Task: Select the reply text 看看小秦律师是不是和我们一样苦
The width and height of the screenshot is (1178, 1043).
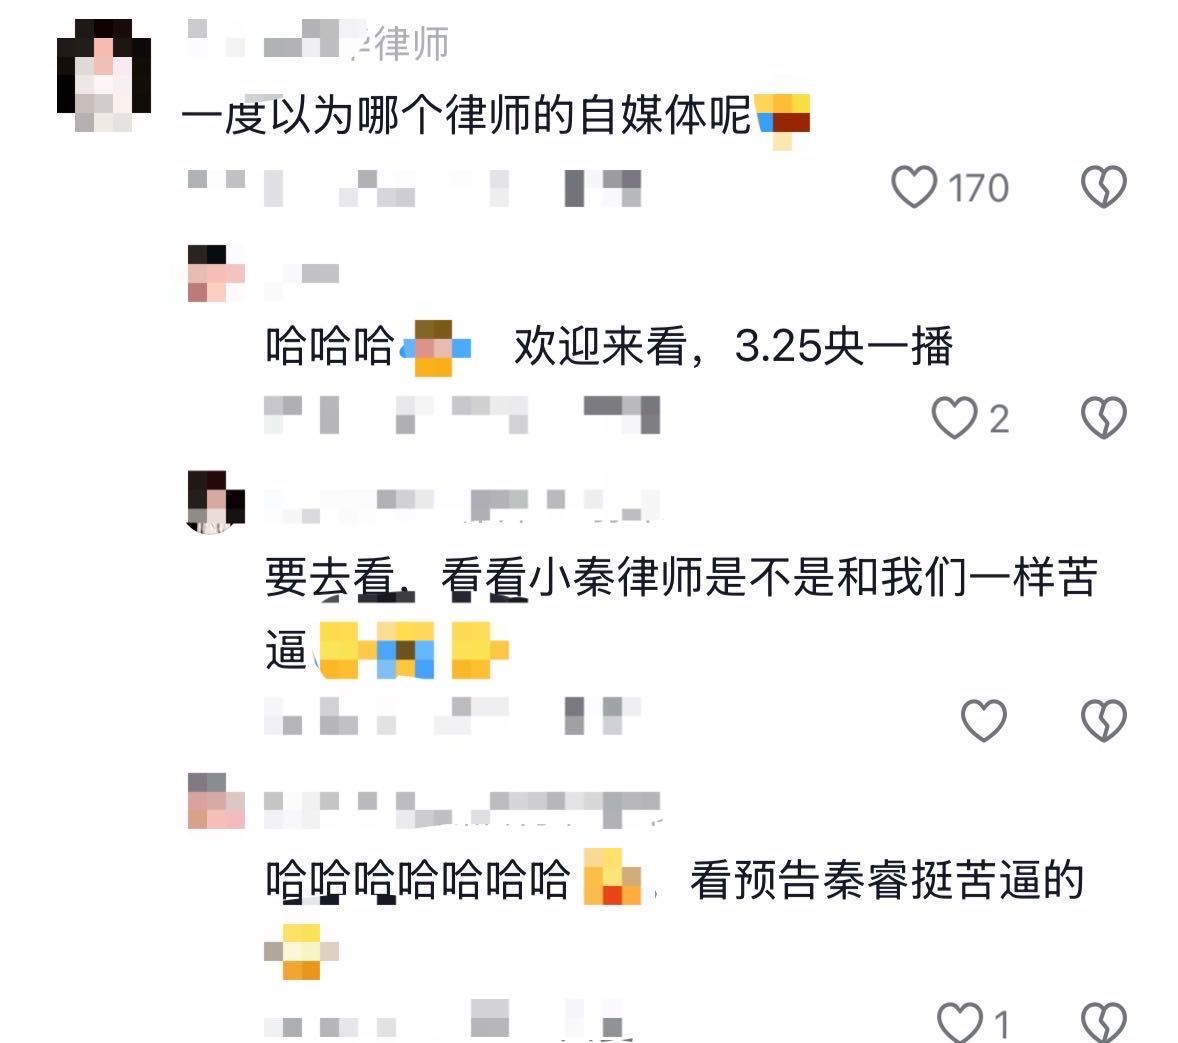Action: point(769,578)
